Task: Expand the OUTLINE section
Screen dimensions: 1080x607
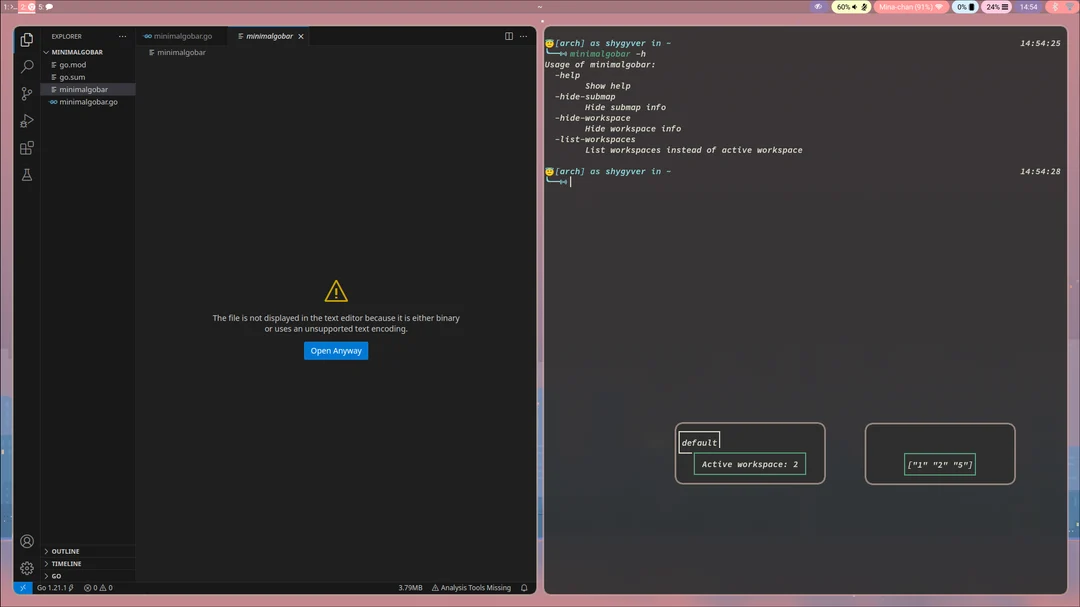Action: coord(65,551)
